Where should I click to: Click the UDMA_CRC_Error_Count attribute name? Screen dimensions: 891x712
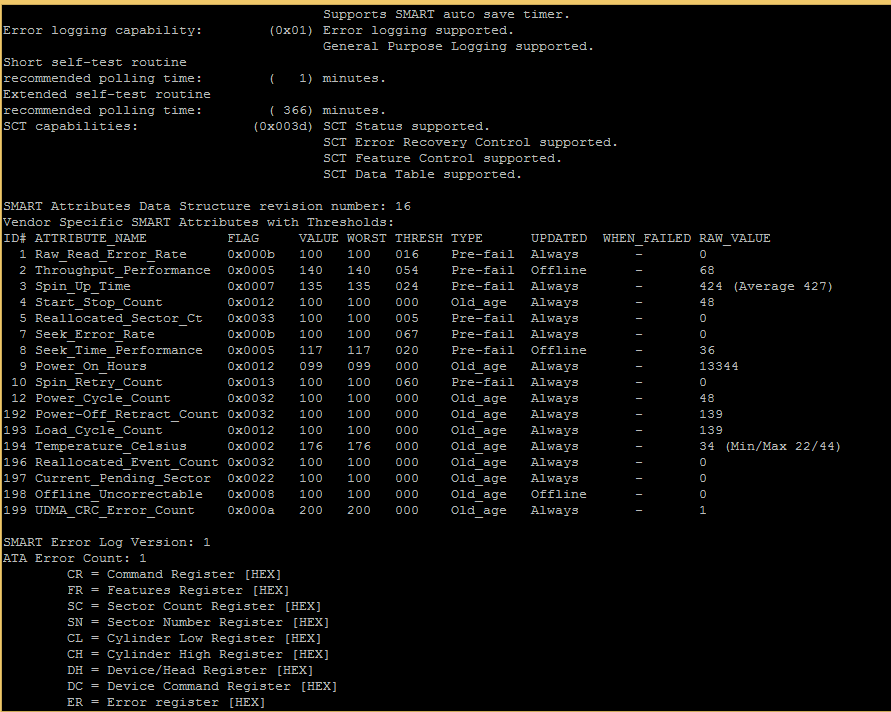pos(114,510)
